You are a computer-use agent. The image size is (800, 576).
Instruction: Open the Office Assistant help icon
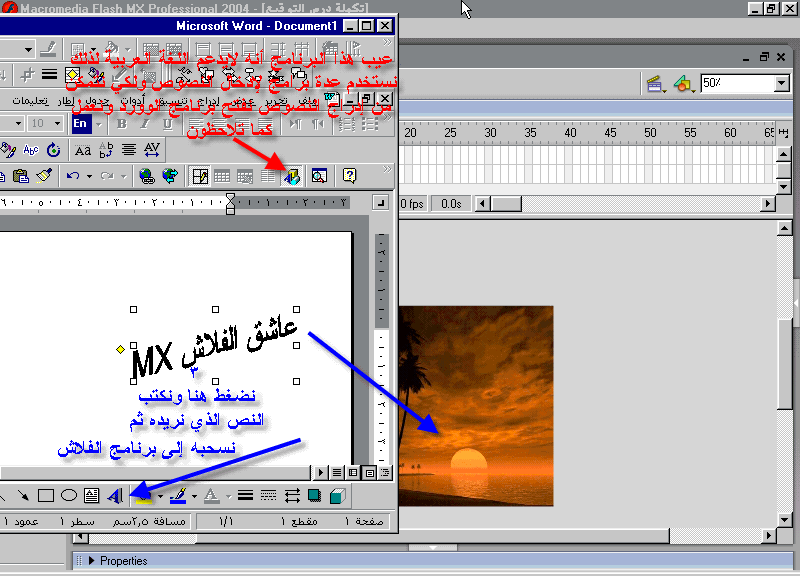[x=349, y=176]
